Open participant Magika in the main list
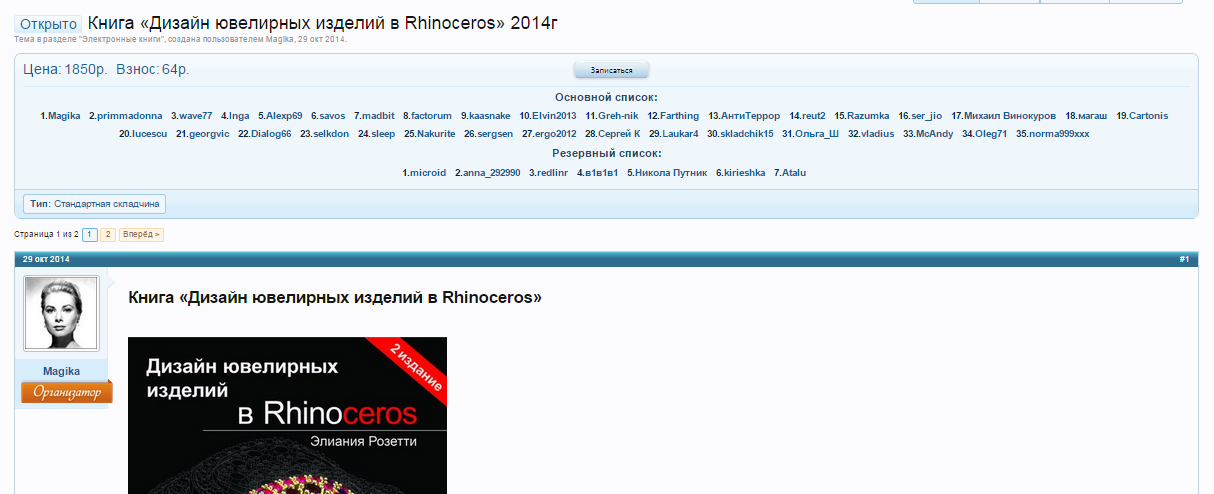Screen dimensions: 1214x494 coord(64,116)
